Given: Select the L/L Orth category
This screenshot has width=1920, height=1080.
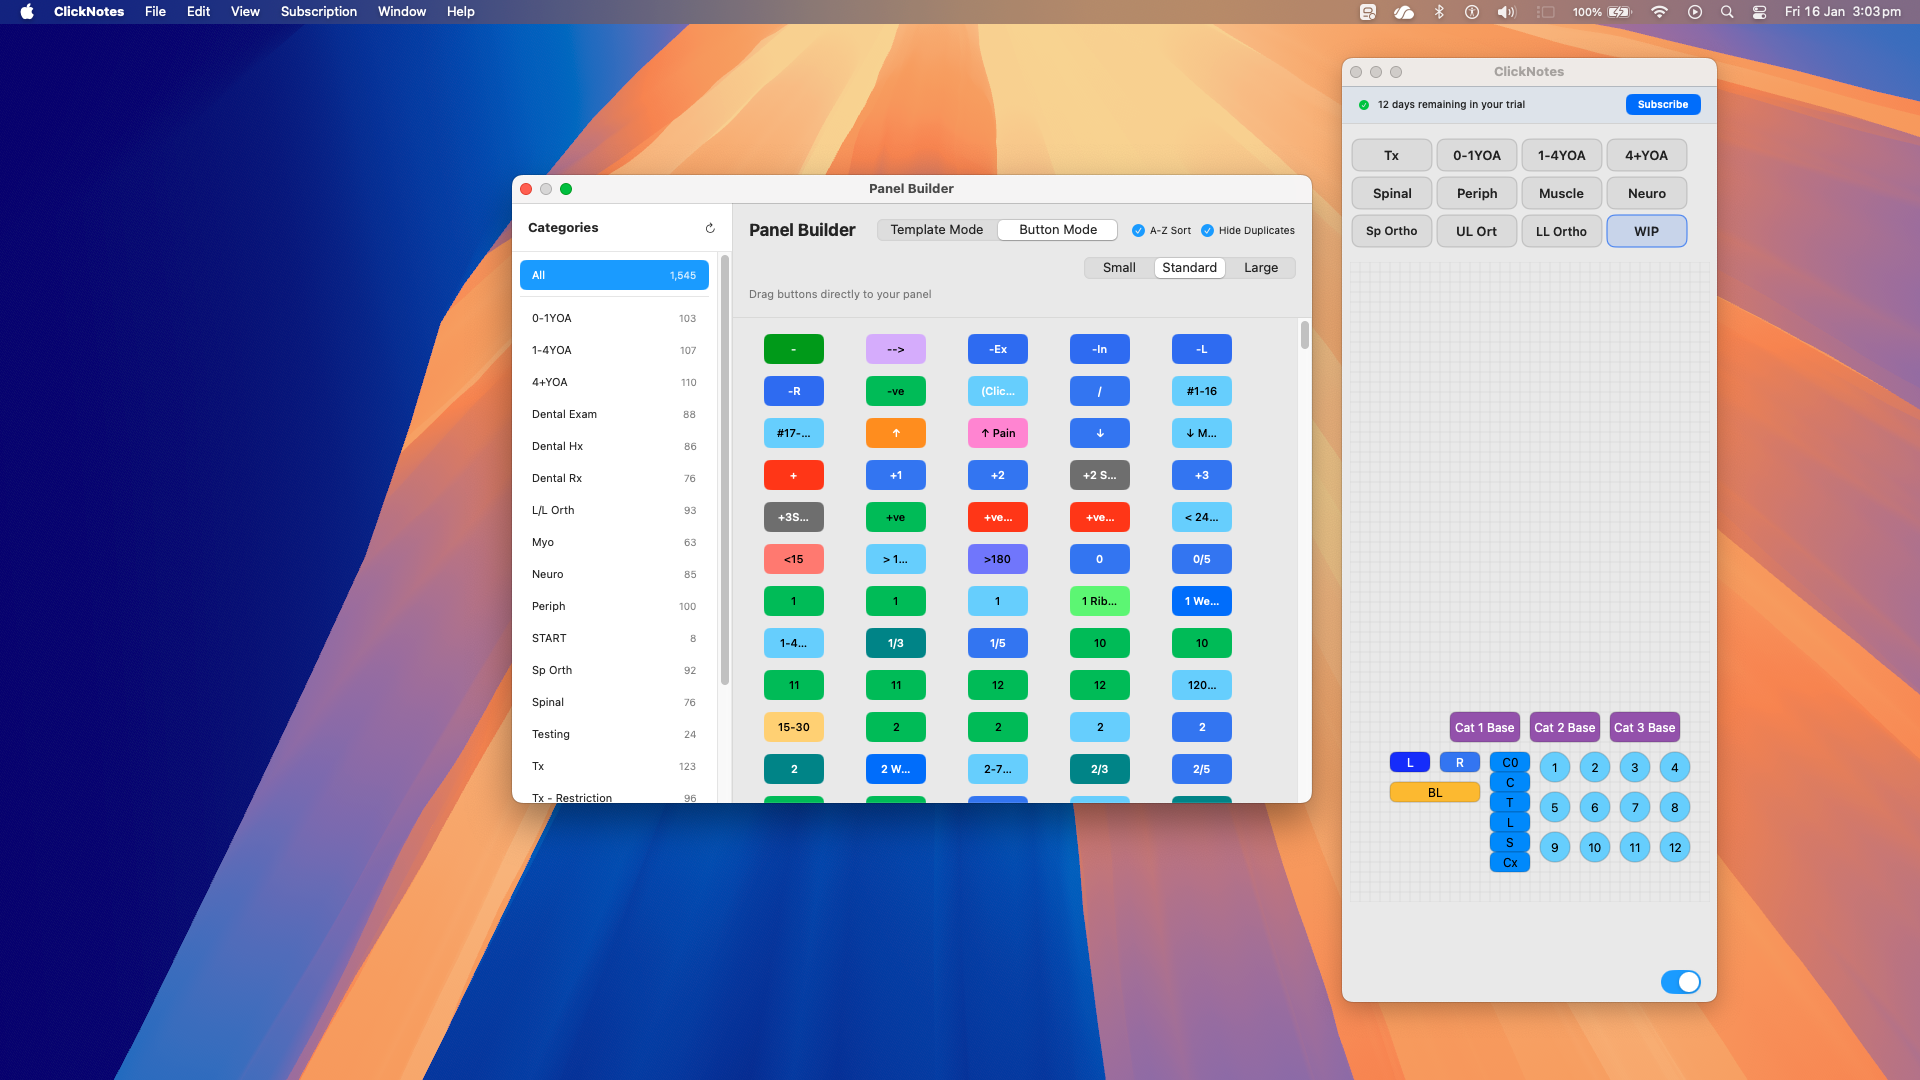Looking at the screenshot, I should pyautogui.click(x=614, y=510).
